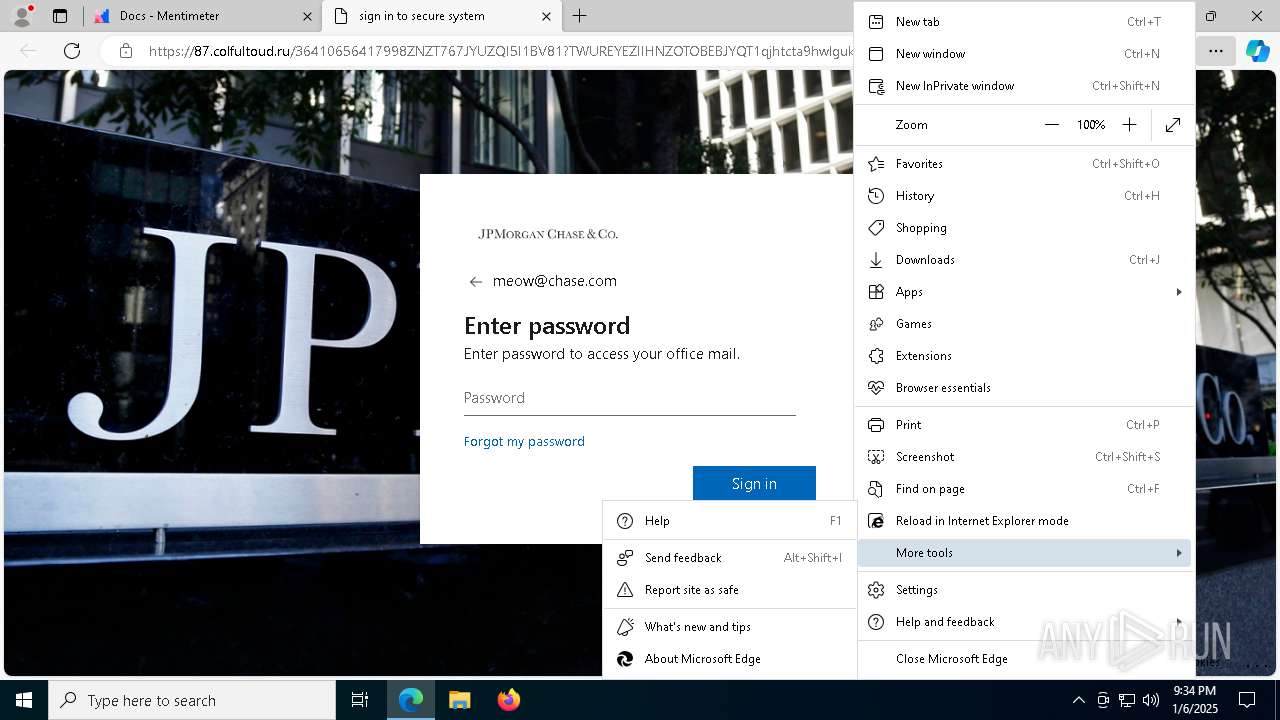Enter full screen using the zoom expand icon
The image size is (1280, 720).
click(1173, 125)
